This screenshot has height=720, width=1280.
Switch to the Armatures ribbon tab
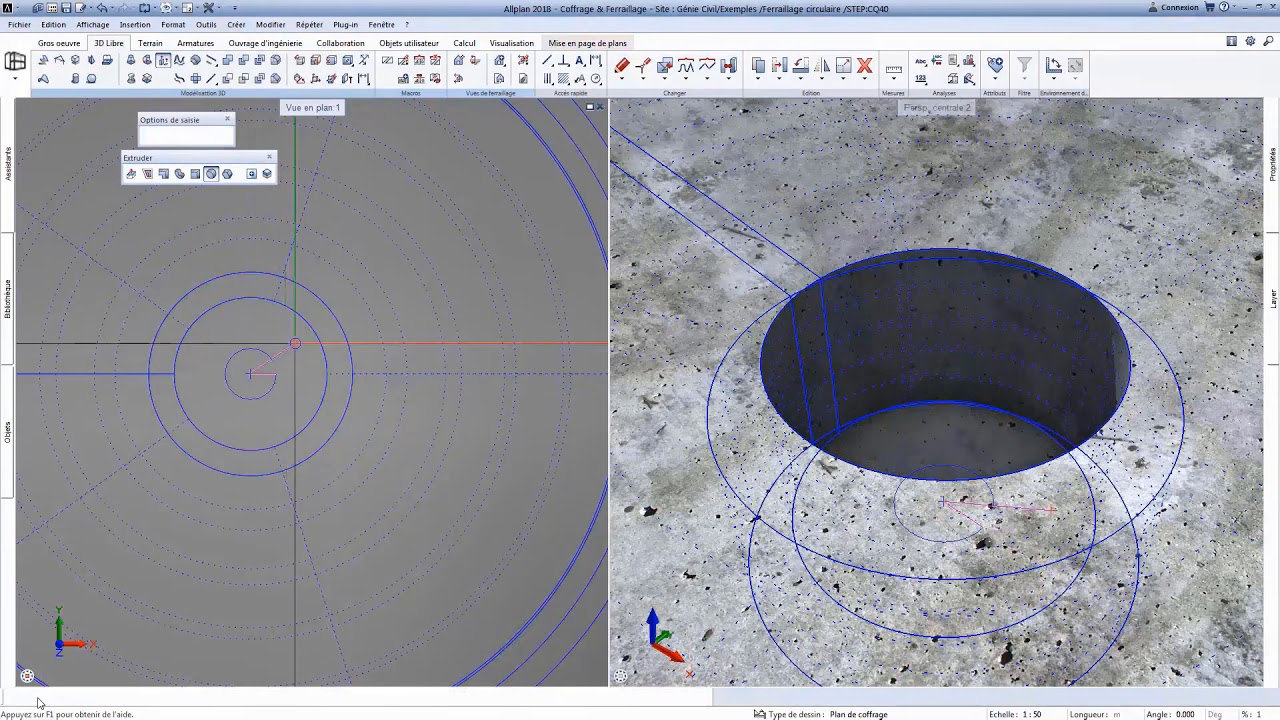pyautogui.click(x=195, y=43)
